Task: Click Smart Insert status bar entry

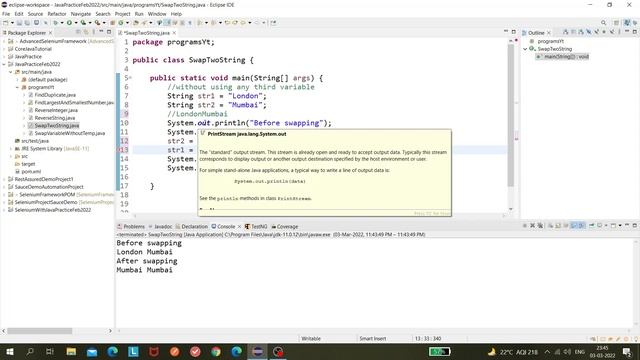Action: point(372,338)
